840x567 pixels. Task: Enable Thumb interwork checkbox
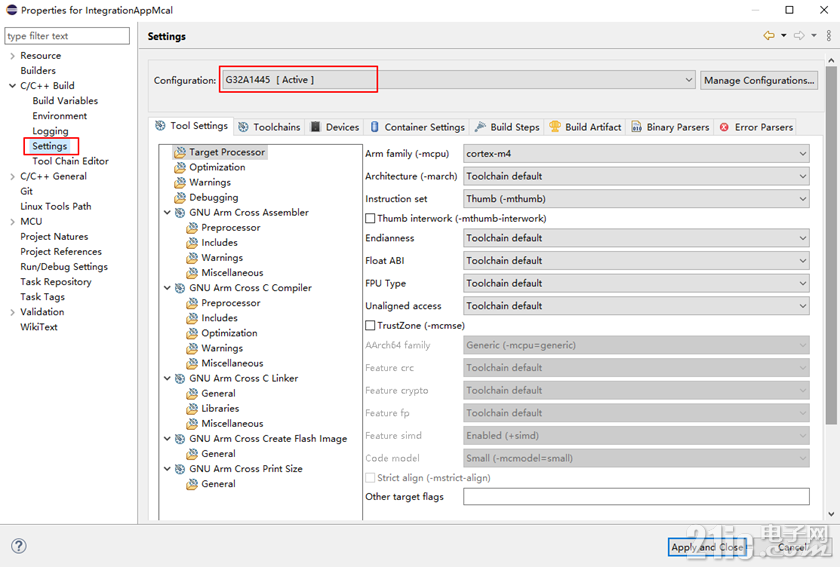point(370,219)
